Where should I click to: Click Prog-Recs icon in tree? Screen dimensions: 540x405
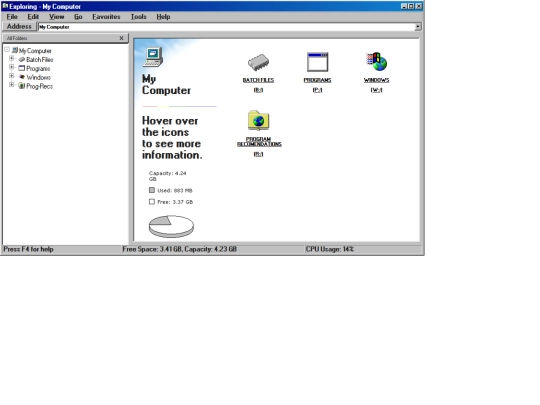tap(22, 86)
